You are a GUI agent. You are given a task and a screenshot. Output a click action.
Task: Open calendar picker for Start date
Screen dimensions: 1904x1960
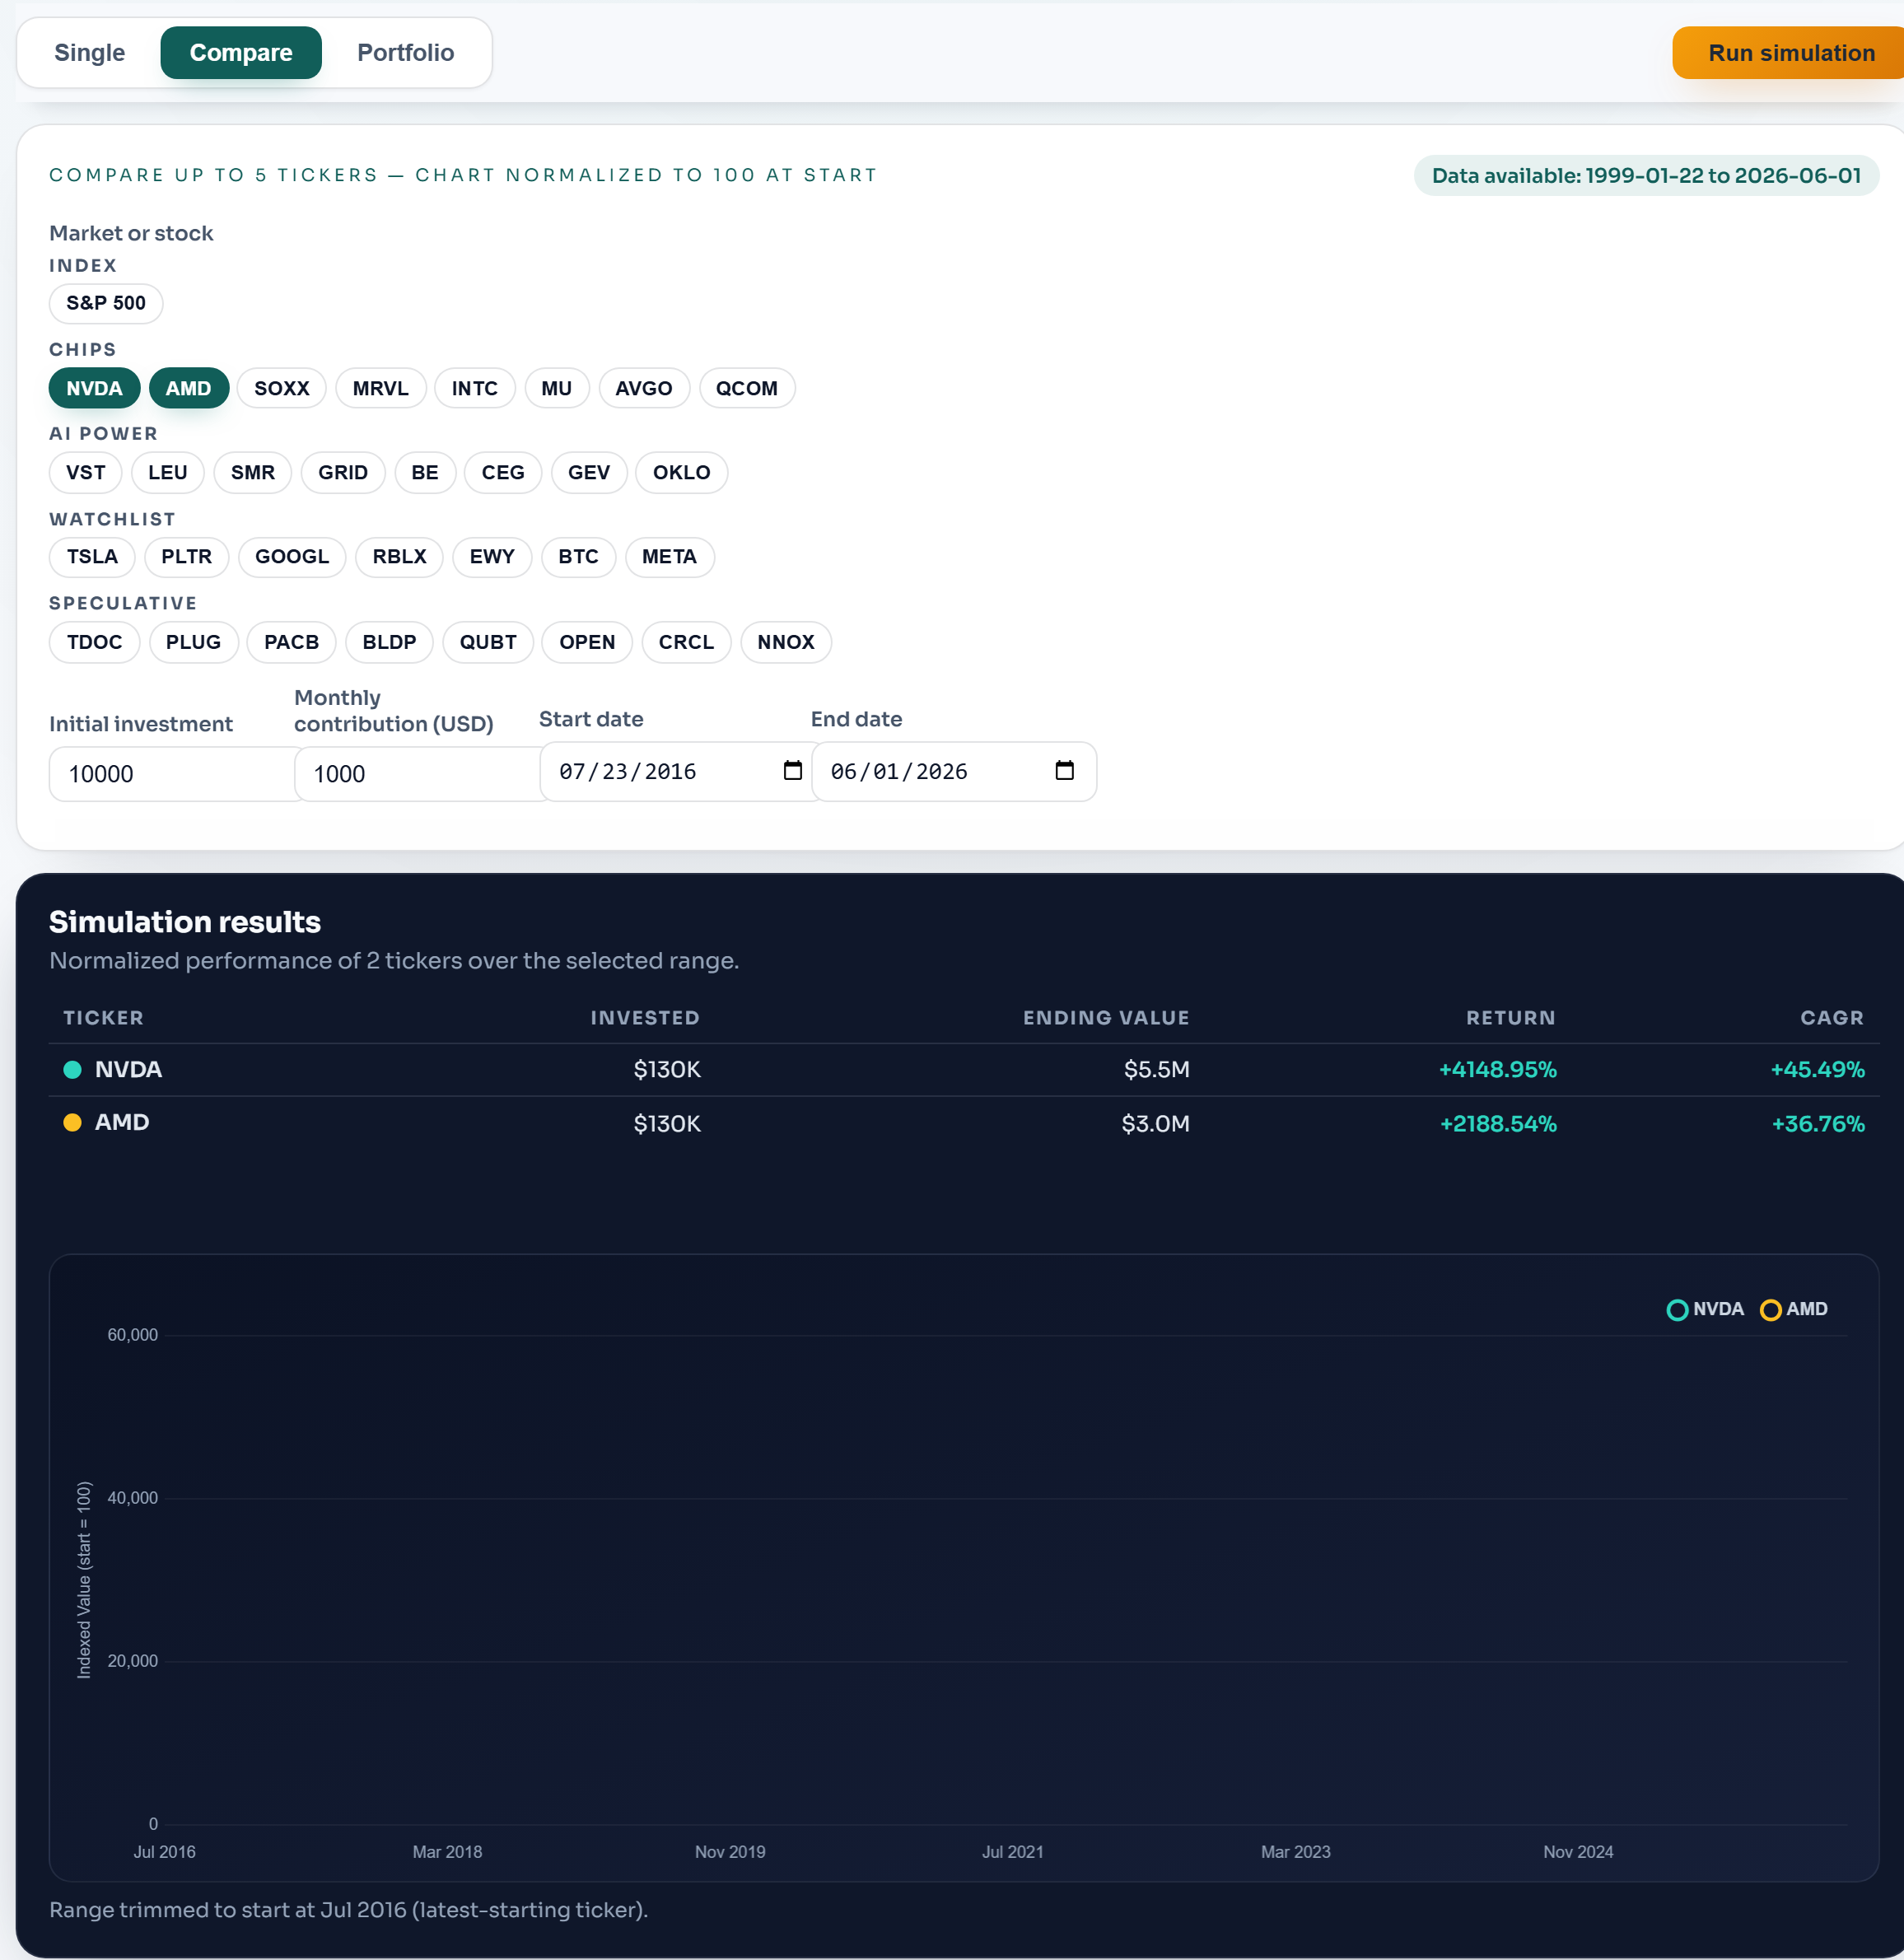coord(792,771)
